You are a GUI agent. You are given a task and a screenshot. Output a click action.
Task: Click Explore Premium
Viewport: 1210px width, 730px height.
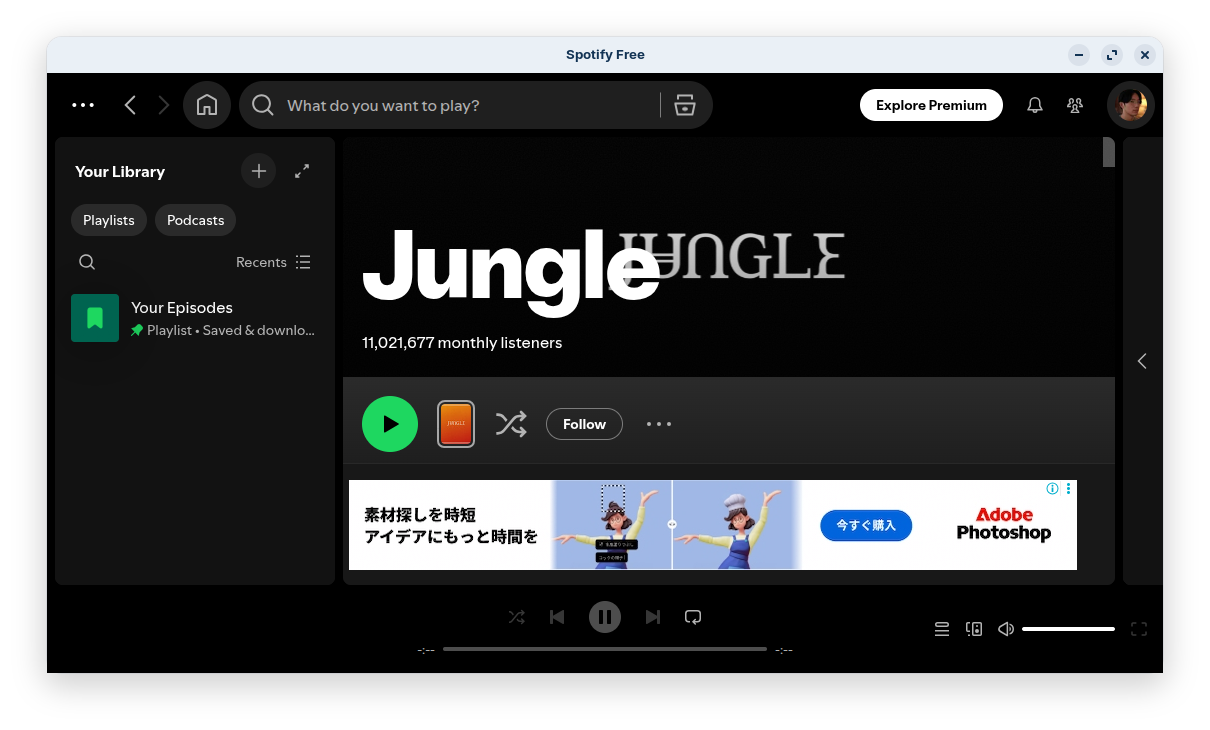click(931, 105)
